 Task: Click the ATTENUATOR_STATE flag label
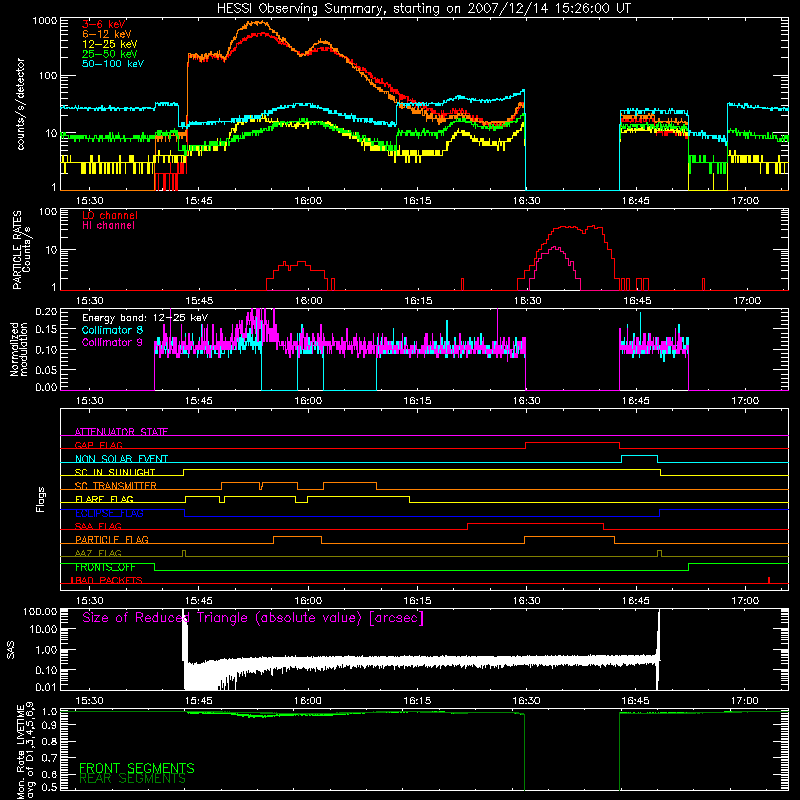(x=121, y=432)
